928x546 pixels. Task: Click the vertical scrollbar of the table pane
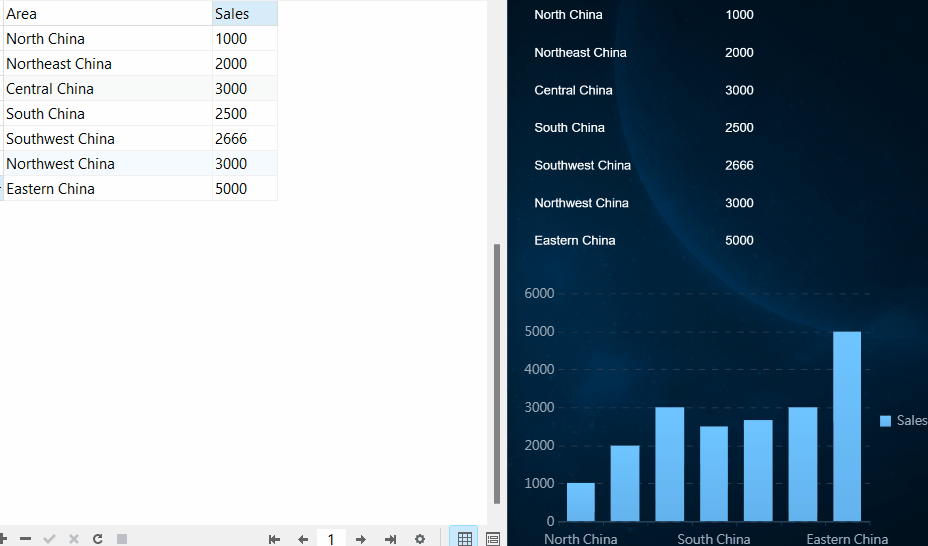coord(497,373)
